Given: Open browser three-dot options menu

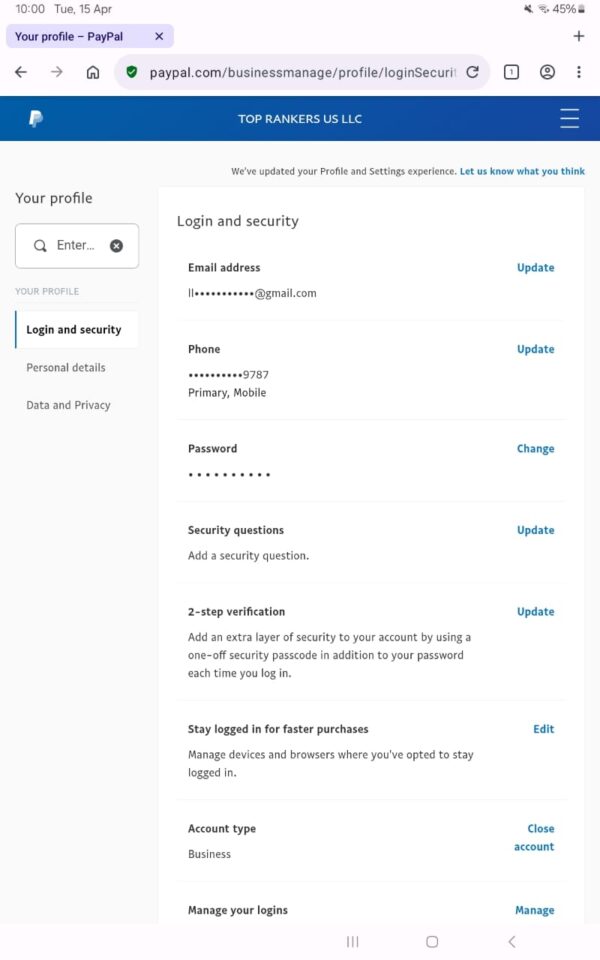Looking at the screenshot, I should 578,72.
